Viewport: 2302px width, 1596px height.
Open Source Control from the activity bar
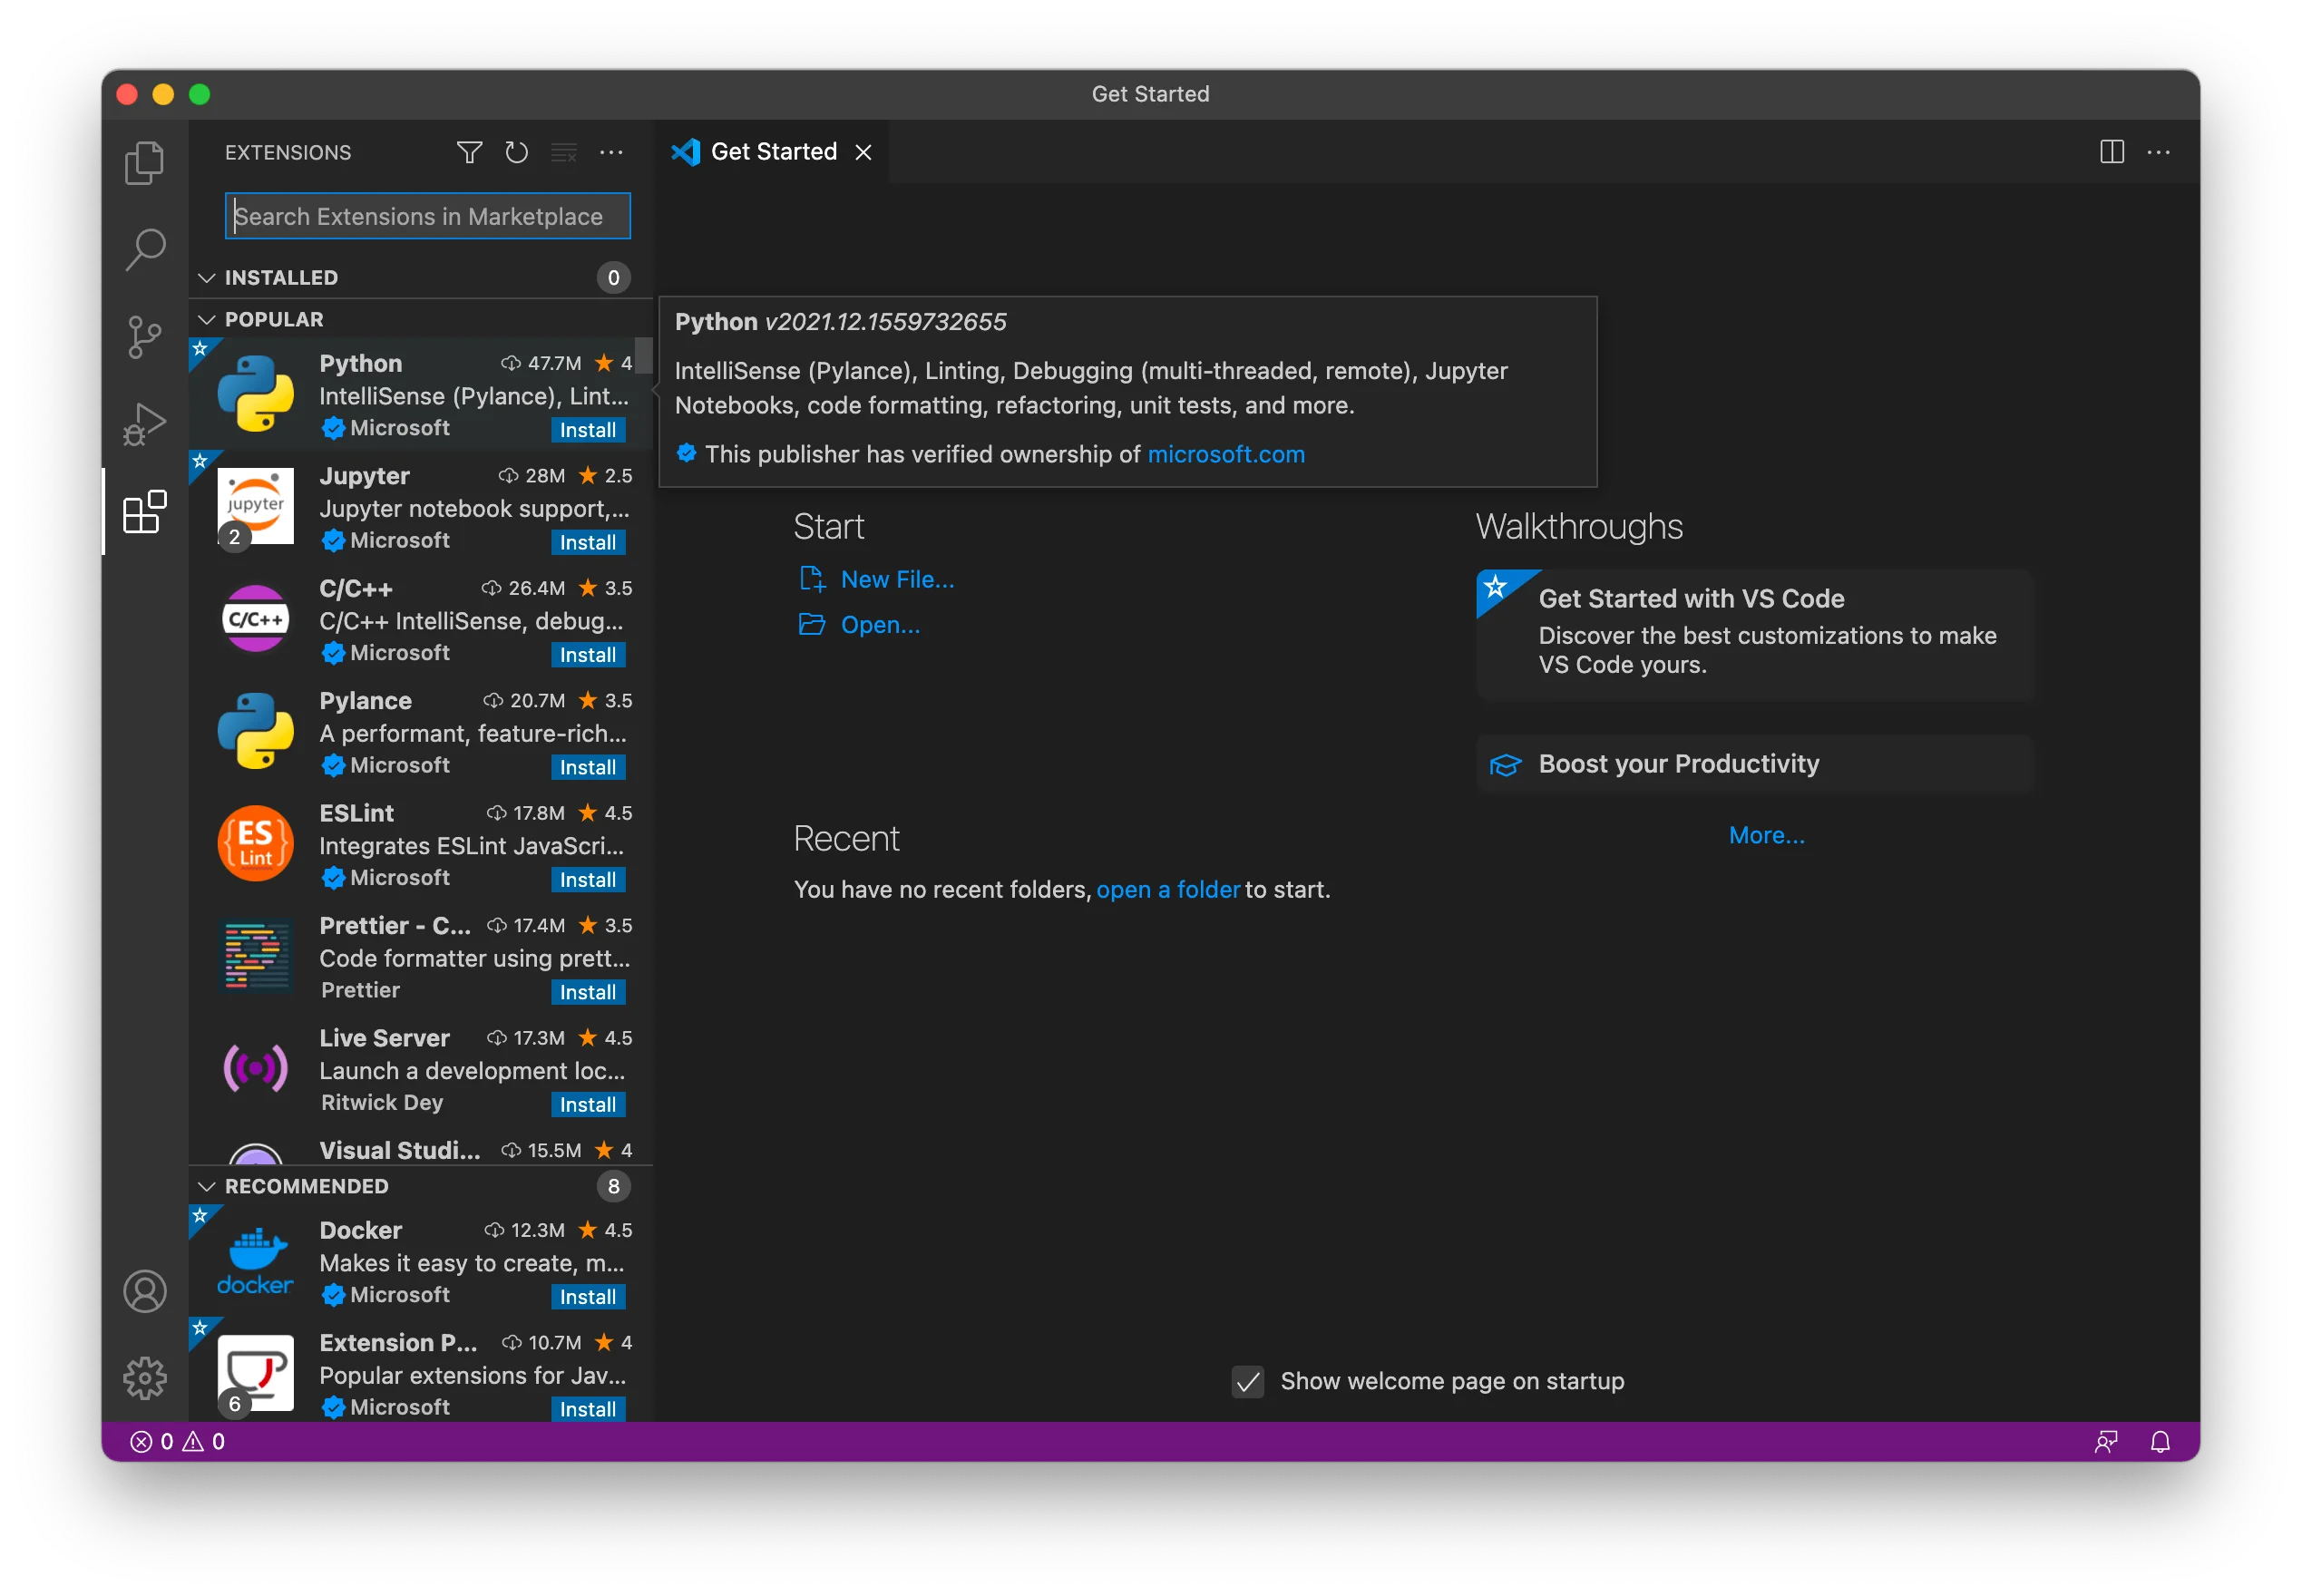pos(144,337)
